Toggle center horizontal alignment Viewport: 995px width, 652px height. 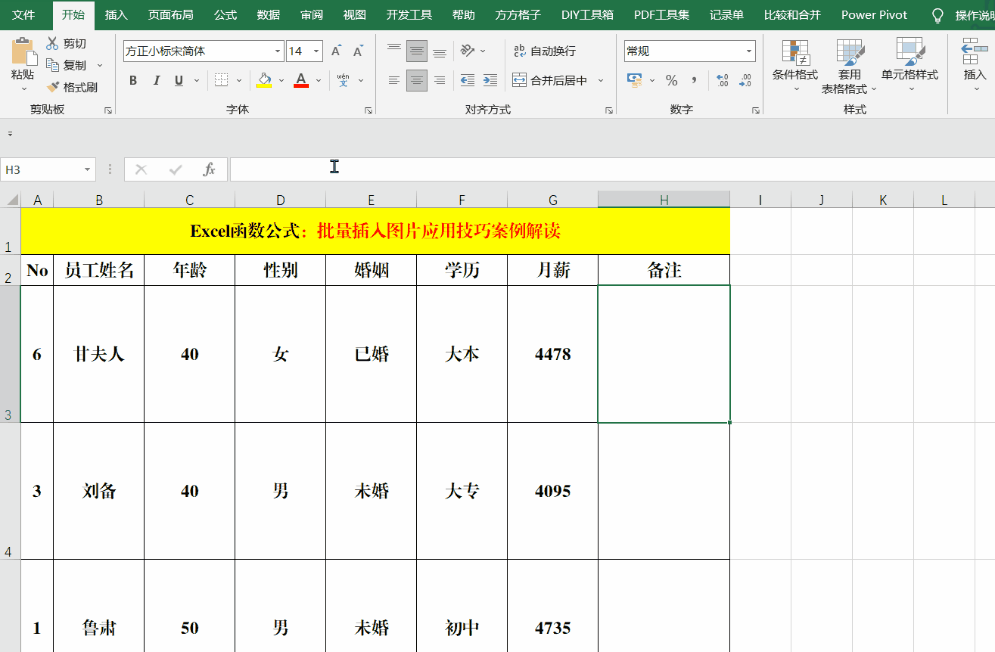tap(417, 80)
